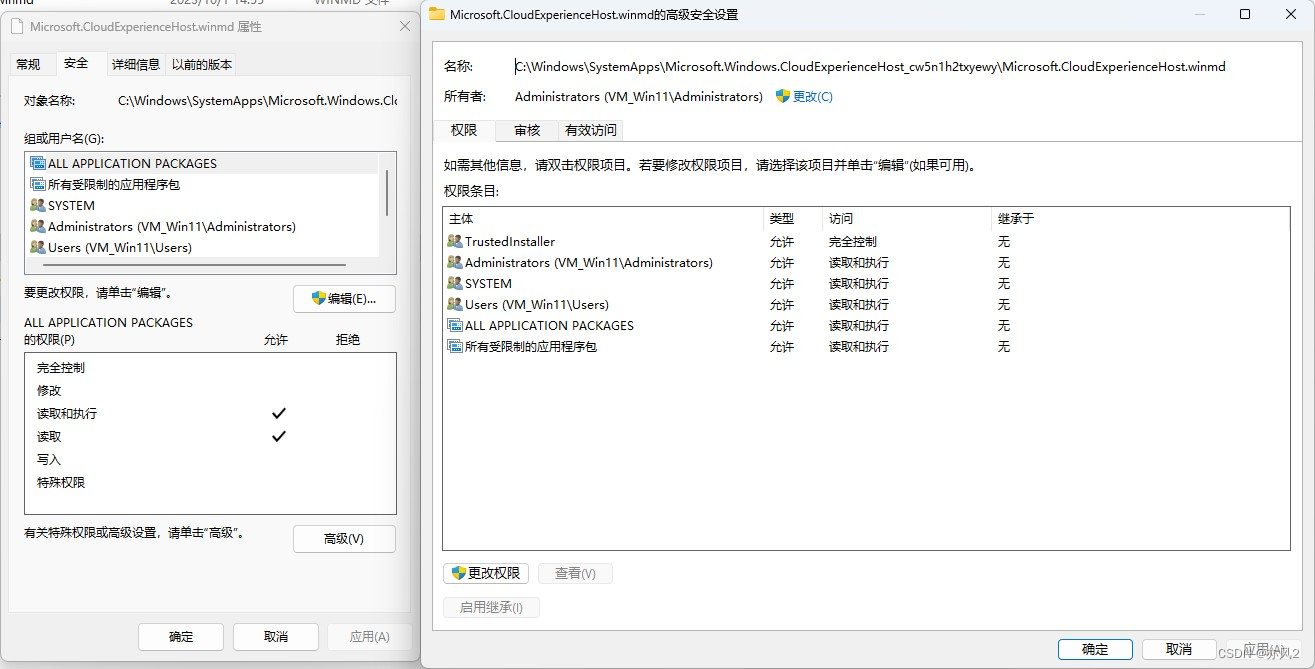Click 取消 in the Advanced Security window

pyautogui.click(x=1179, y=649)
